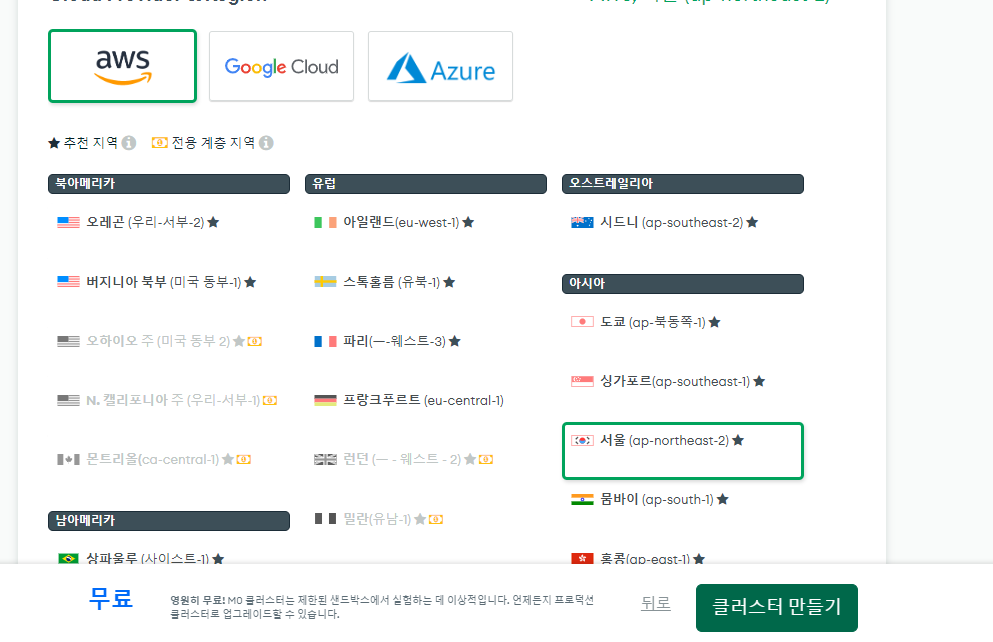Select 오하이오 주 (미국 동부 2) region
Viewport: 993px width, 642px height.
160,341
